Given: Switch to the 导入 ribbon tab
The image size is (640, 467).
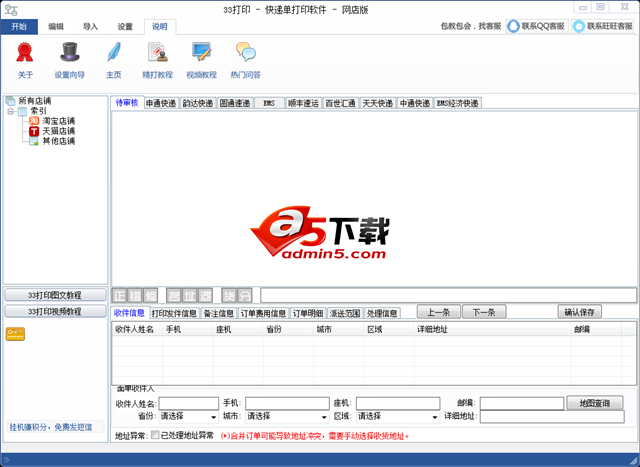Looking at the screenshot, I should pos(90,27).
